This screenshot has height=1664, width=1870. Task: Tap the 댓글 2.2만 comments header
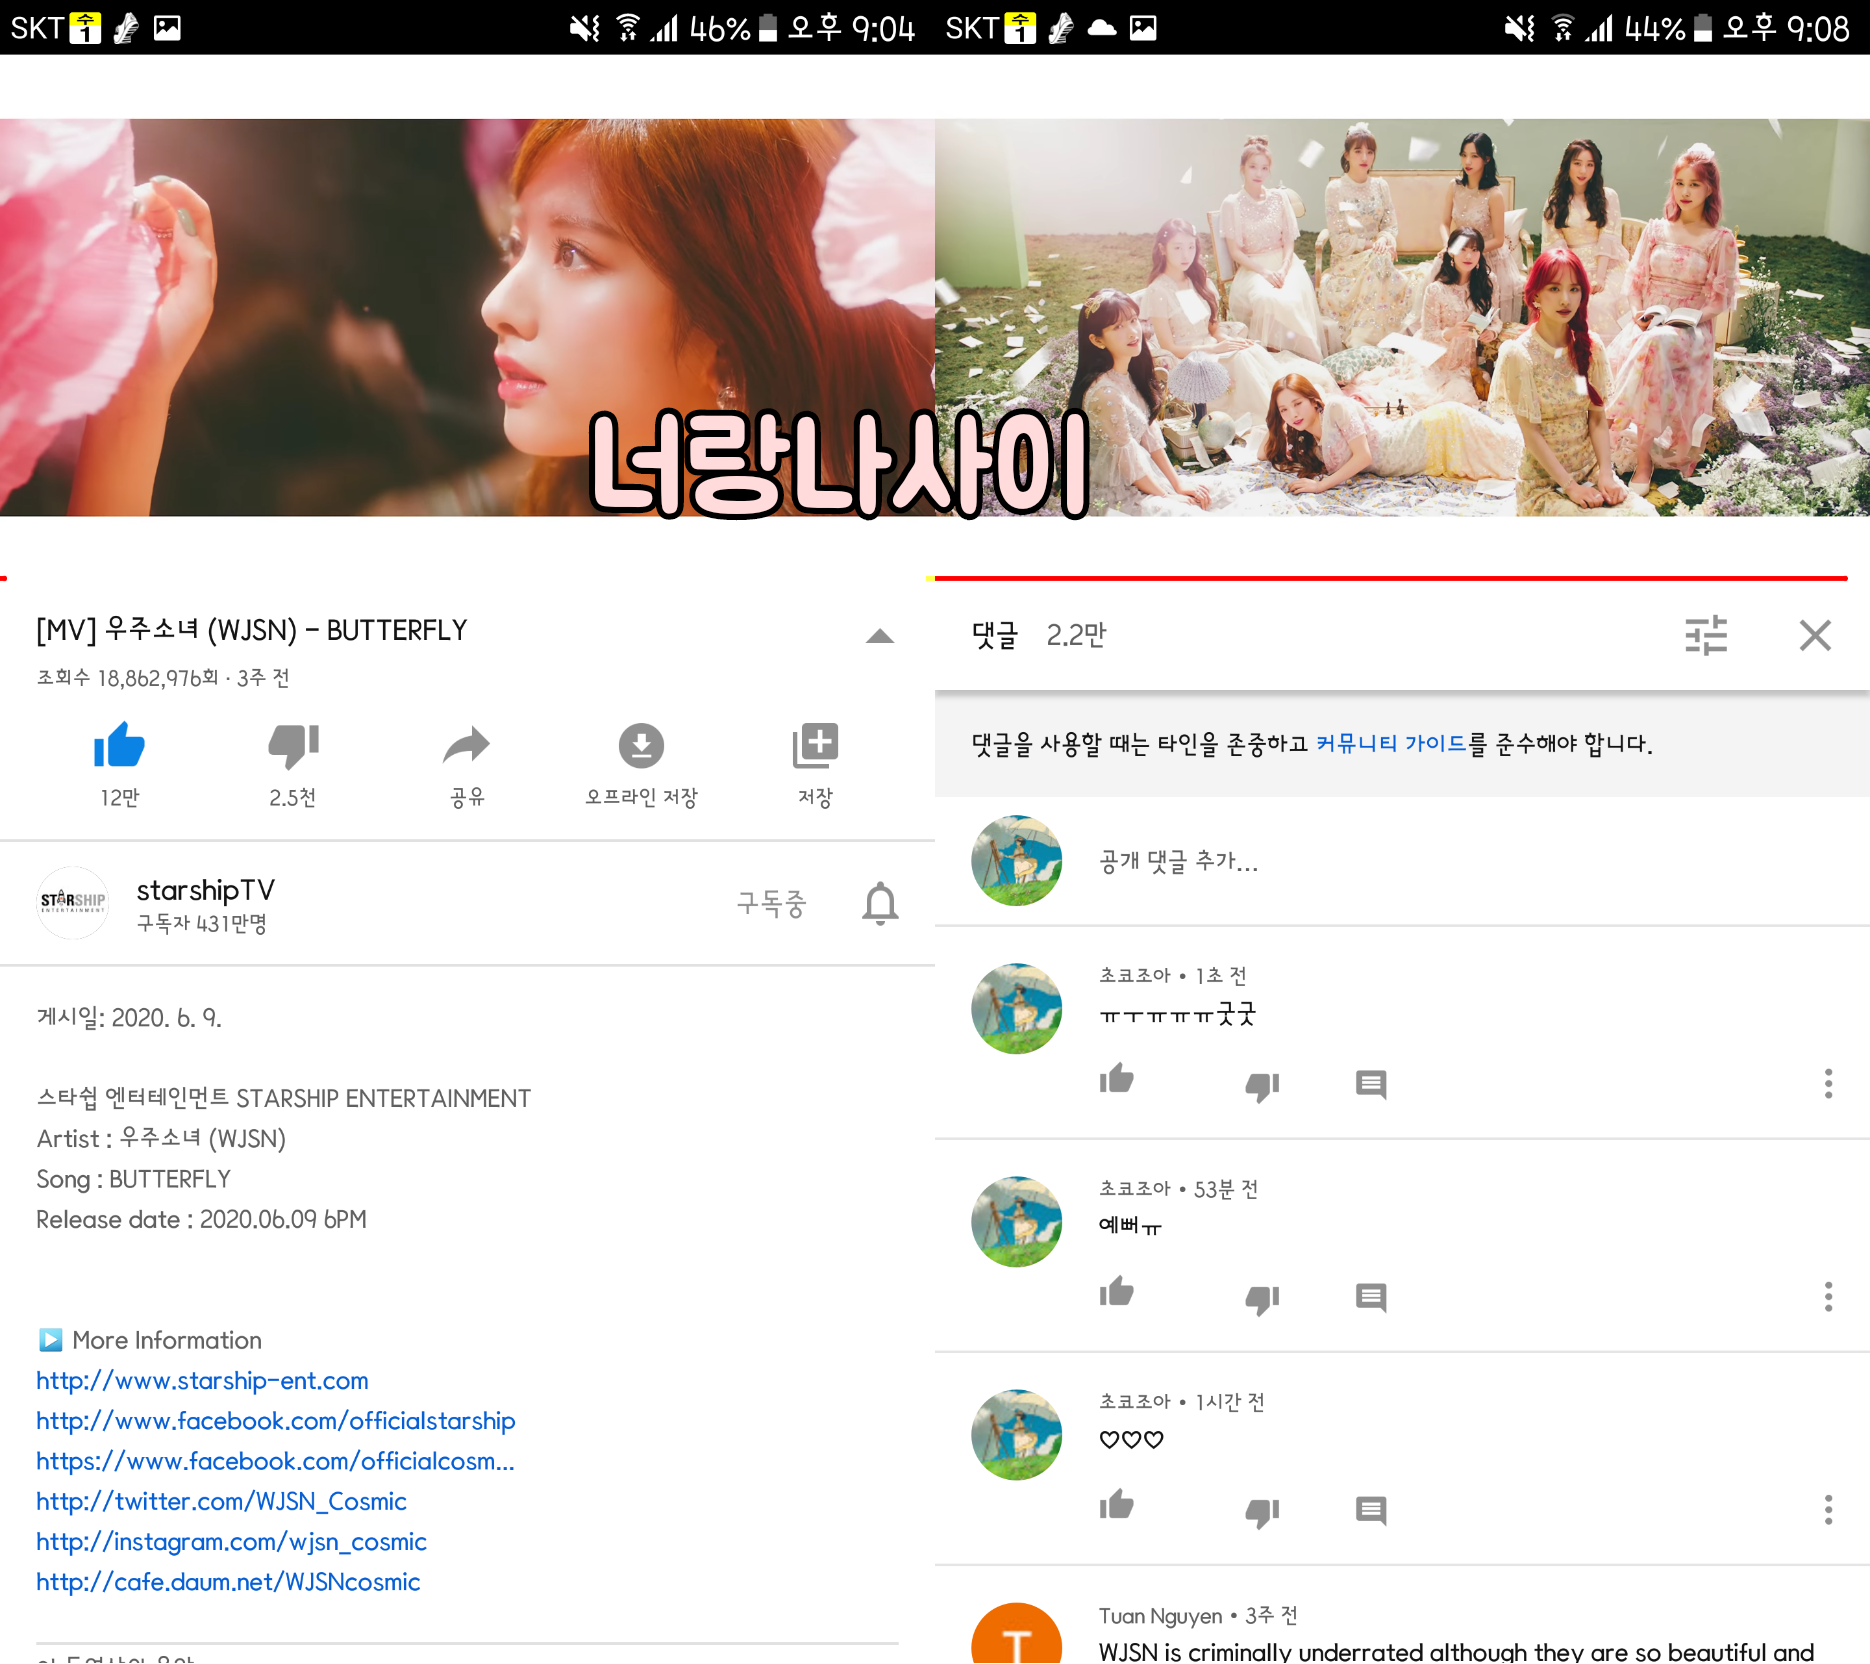[x=1039, y=635]
